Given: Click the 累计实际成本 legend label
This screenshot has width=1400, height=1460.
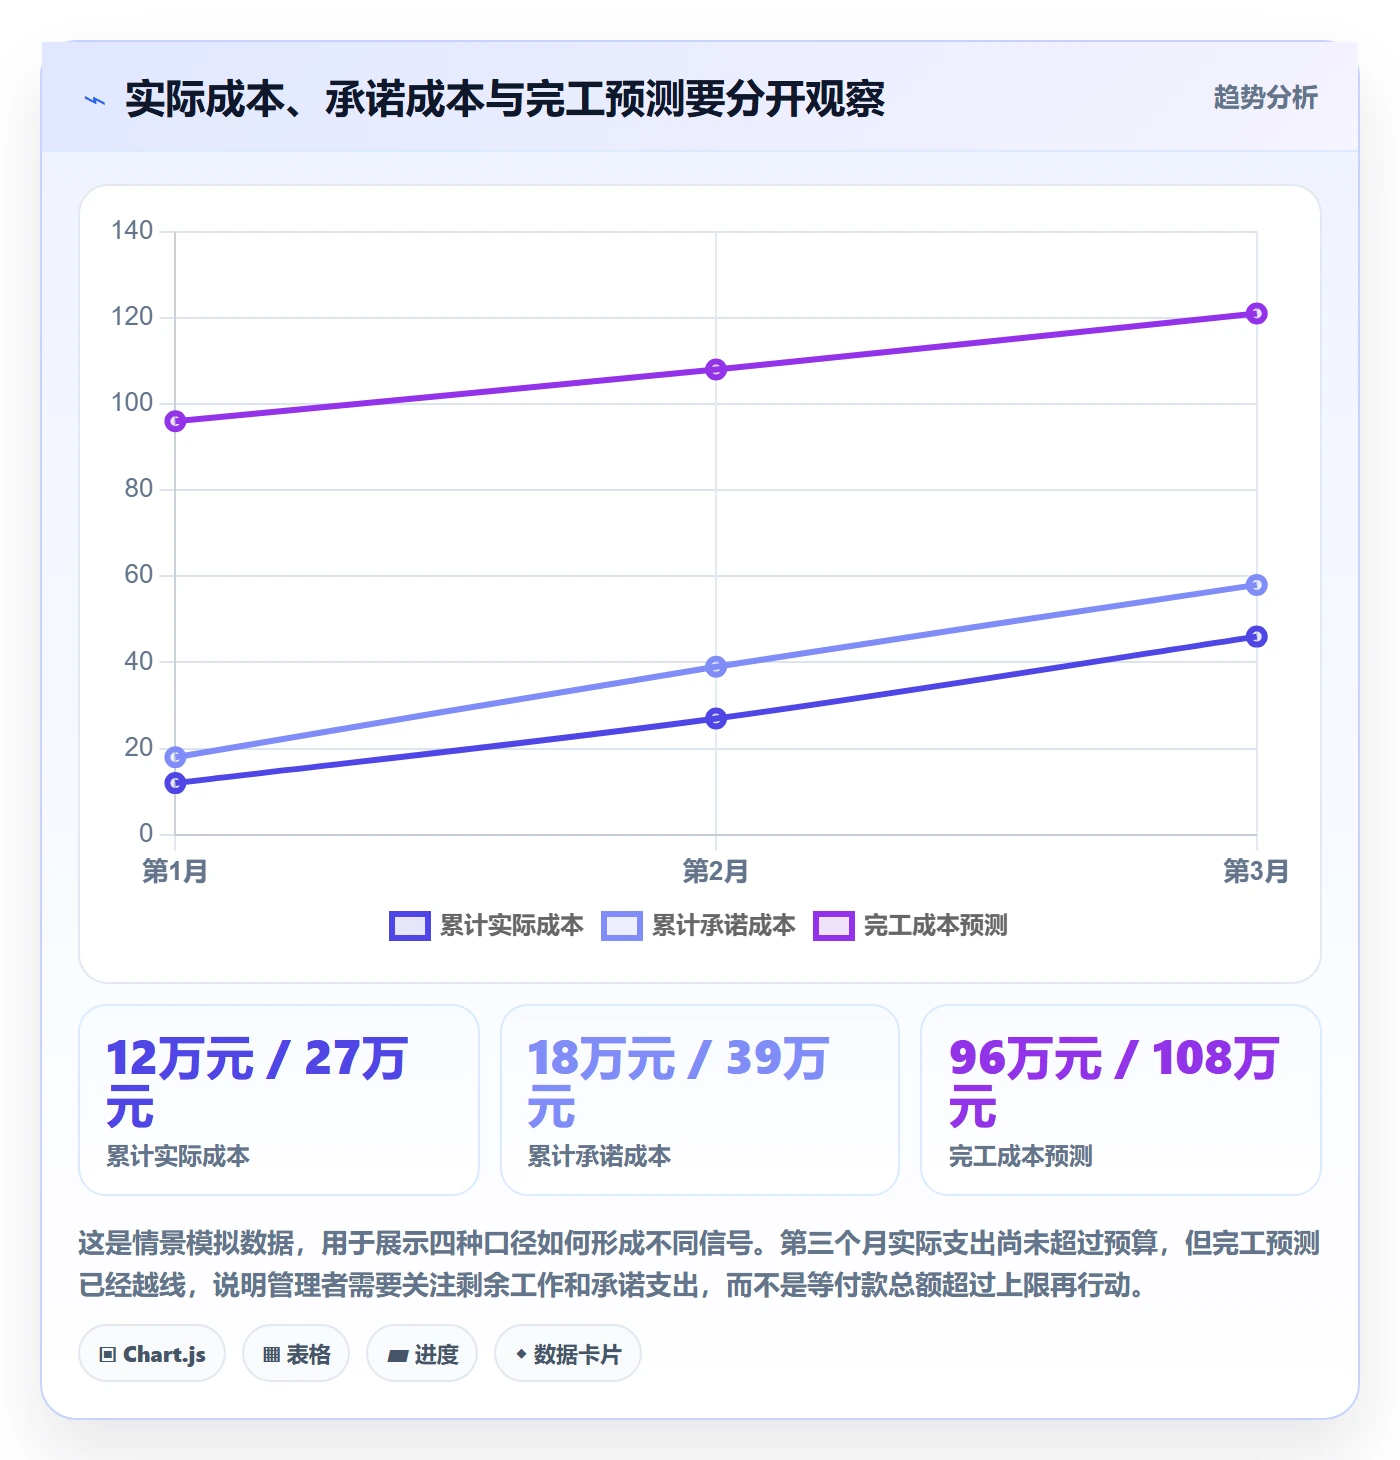Looking at the screenshot, I should click(x=511, y=926).
